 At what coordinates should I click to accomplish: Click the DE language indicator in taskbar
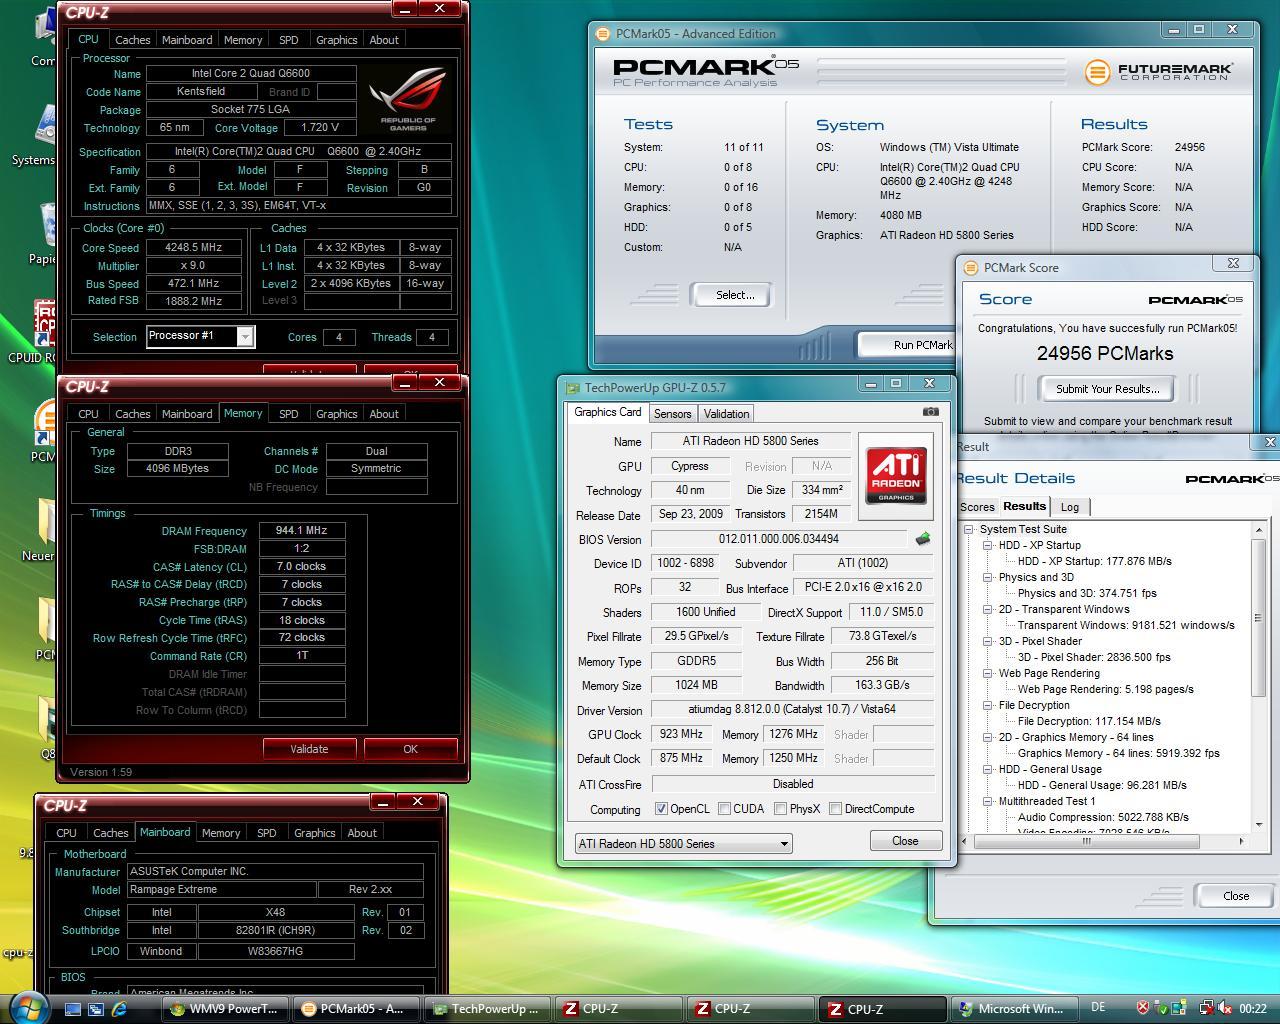1098,1009
